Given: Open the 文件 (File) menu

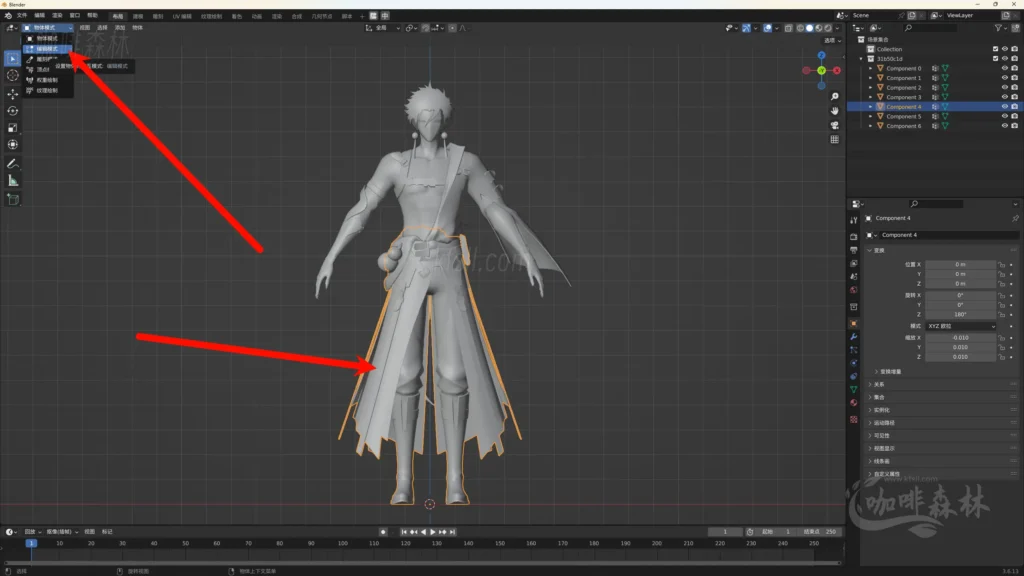Looking at the screenshot, I should (21, 16).
